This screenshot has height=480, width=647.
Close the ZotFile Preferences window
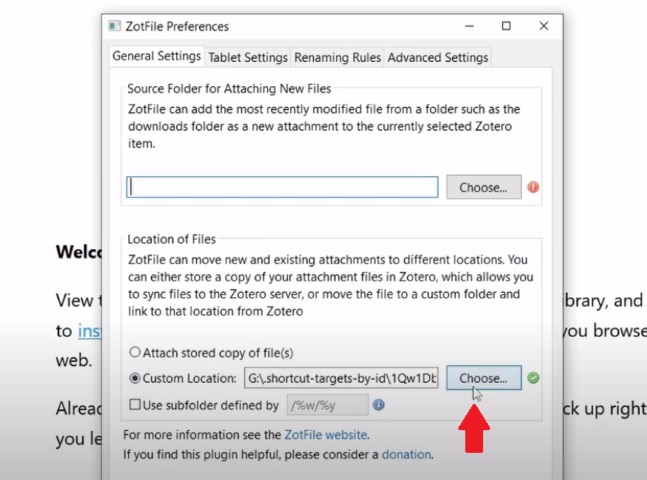[x=543, y=26]
